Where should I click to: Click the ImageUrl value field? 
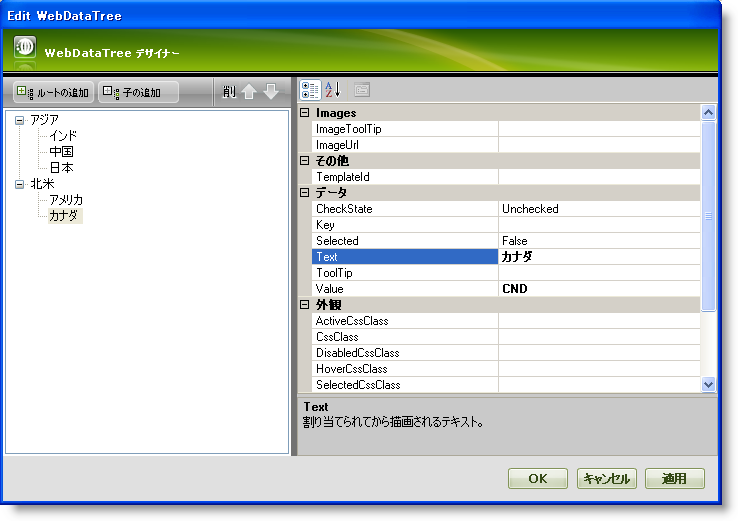[599, 145]
